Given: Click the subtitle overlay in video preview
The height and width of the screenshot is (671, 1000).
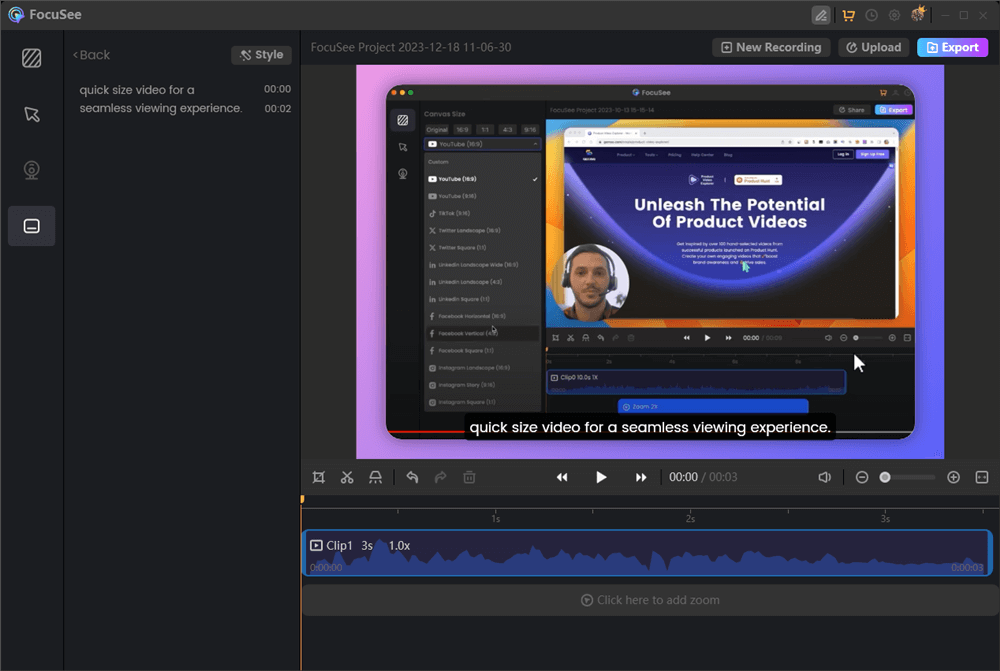Looking at the screenshot, I should (650, 427).
